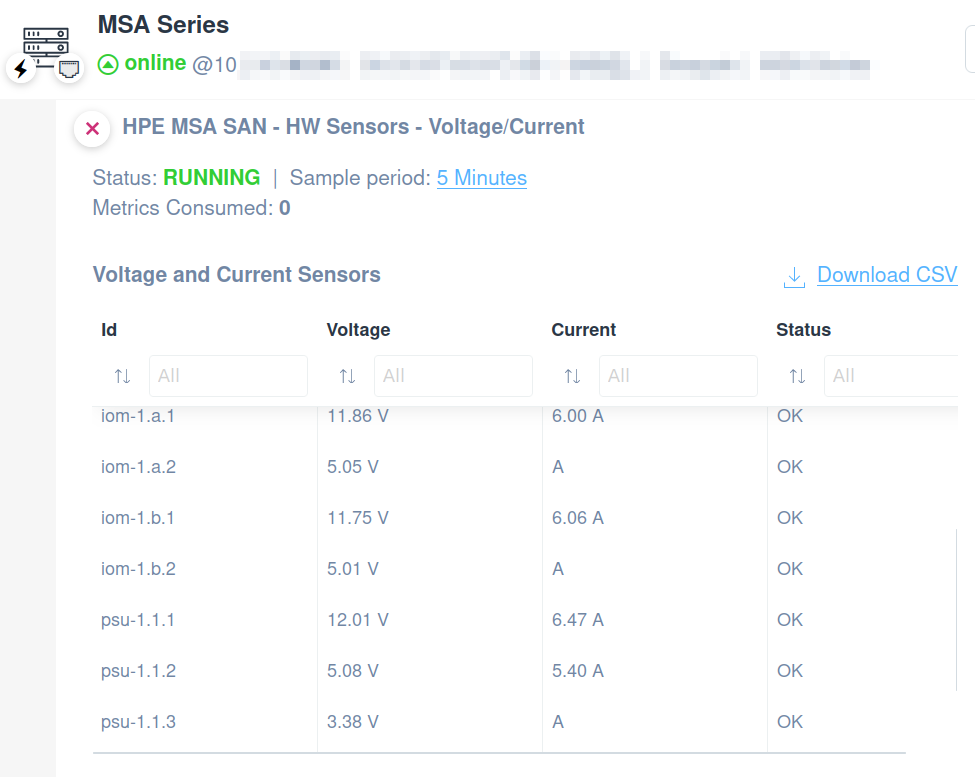
Task: Click the Voltage and Current Sensors heading
Action: 237,275
